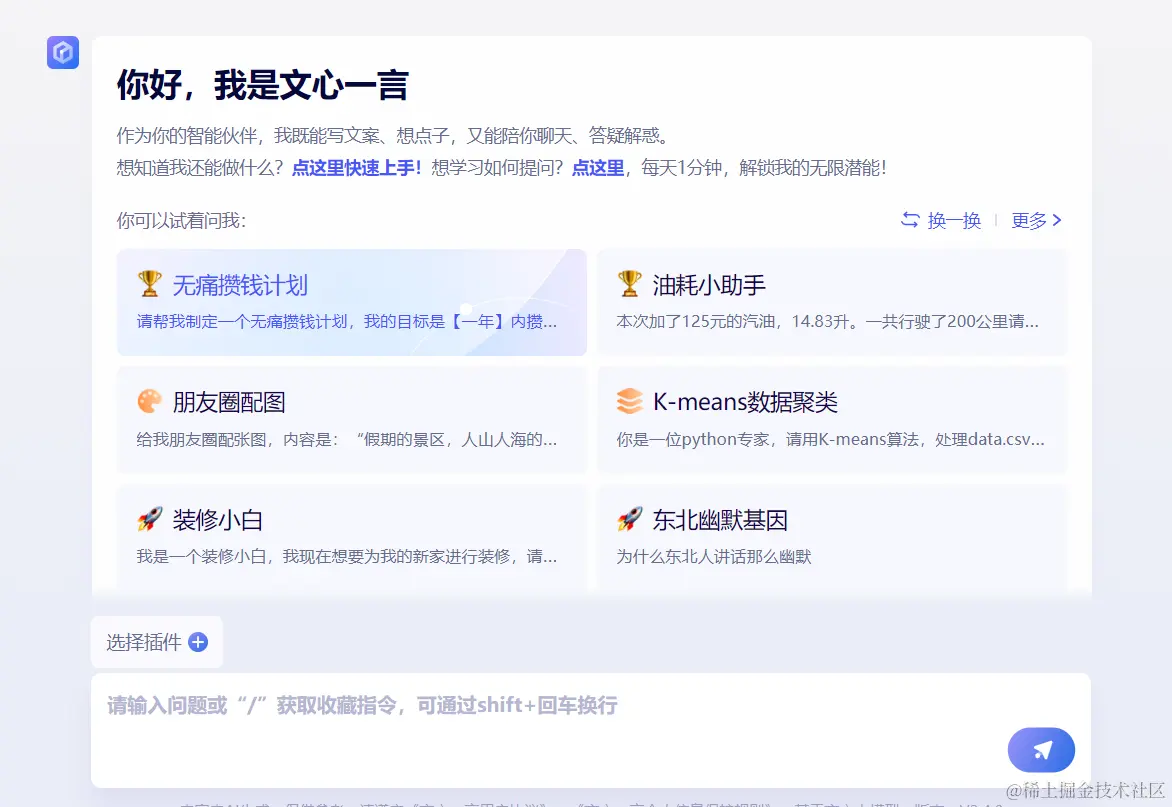Send the message with the paper-plane button
1172x807 pixels.
tap(1041, 749)
